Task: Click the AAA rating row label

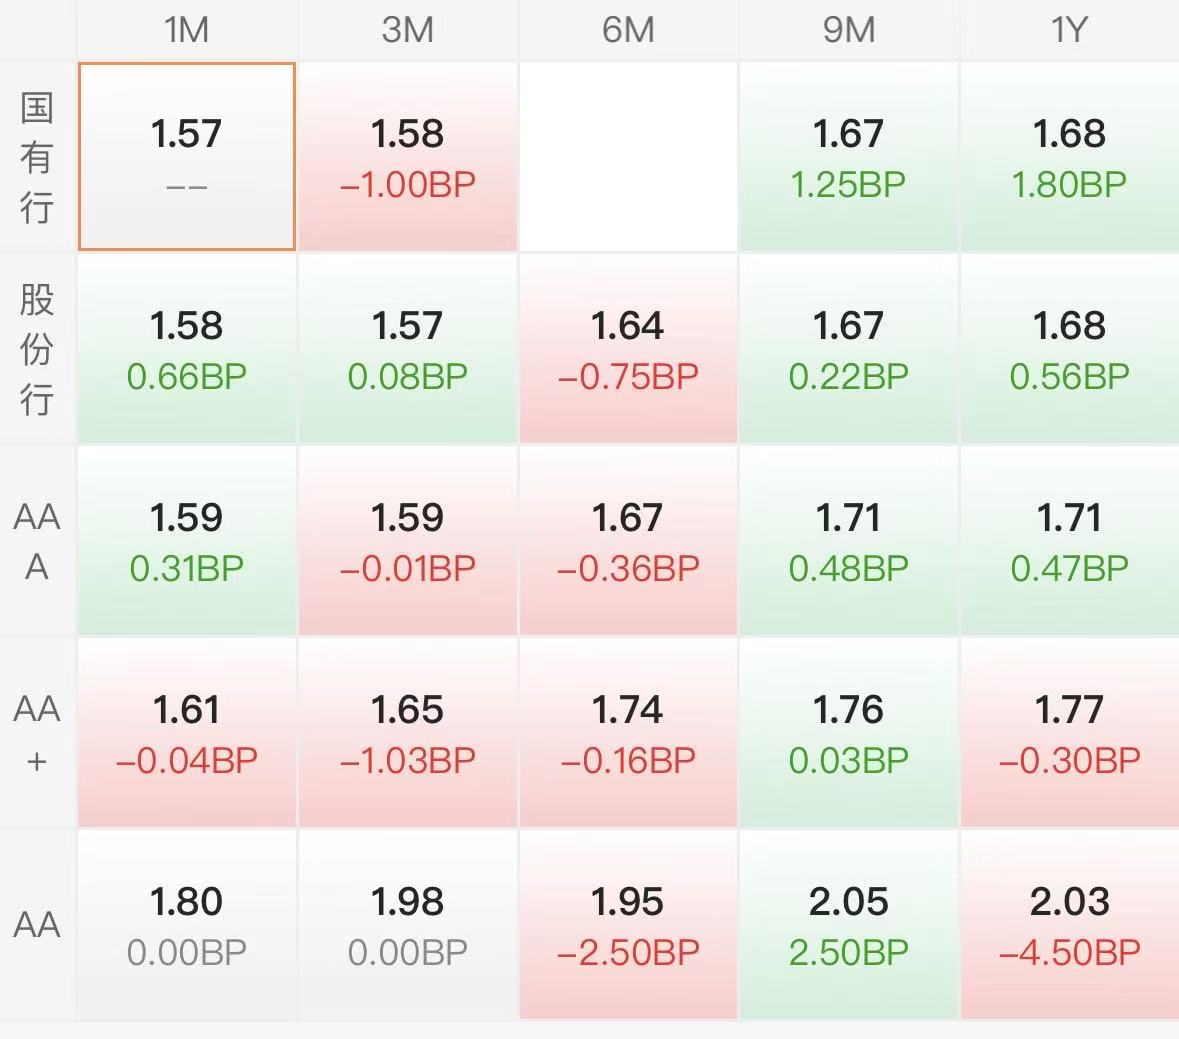Action: [x=37, y=541]
